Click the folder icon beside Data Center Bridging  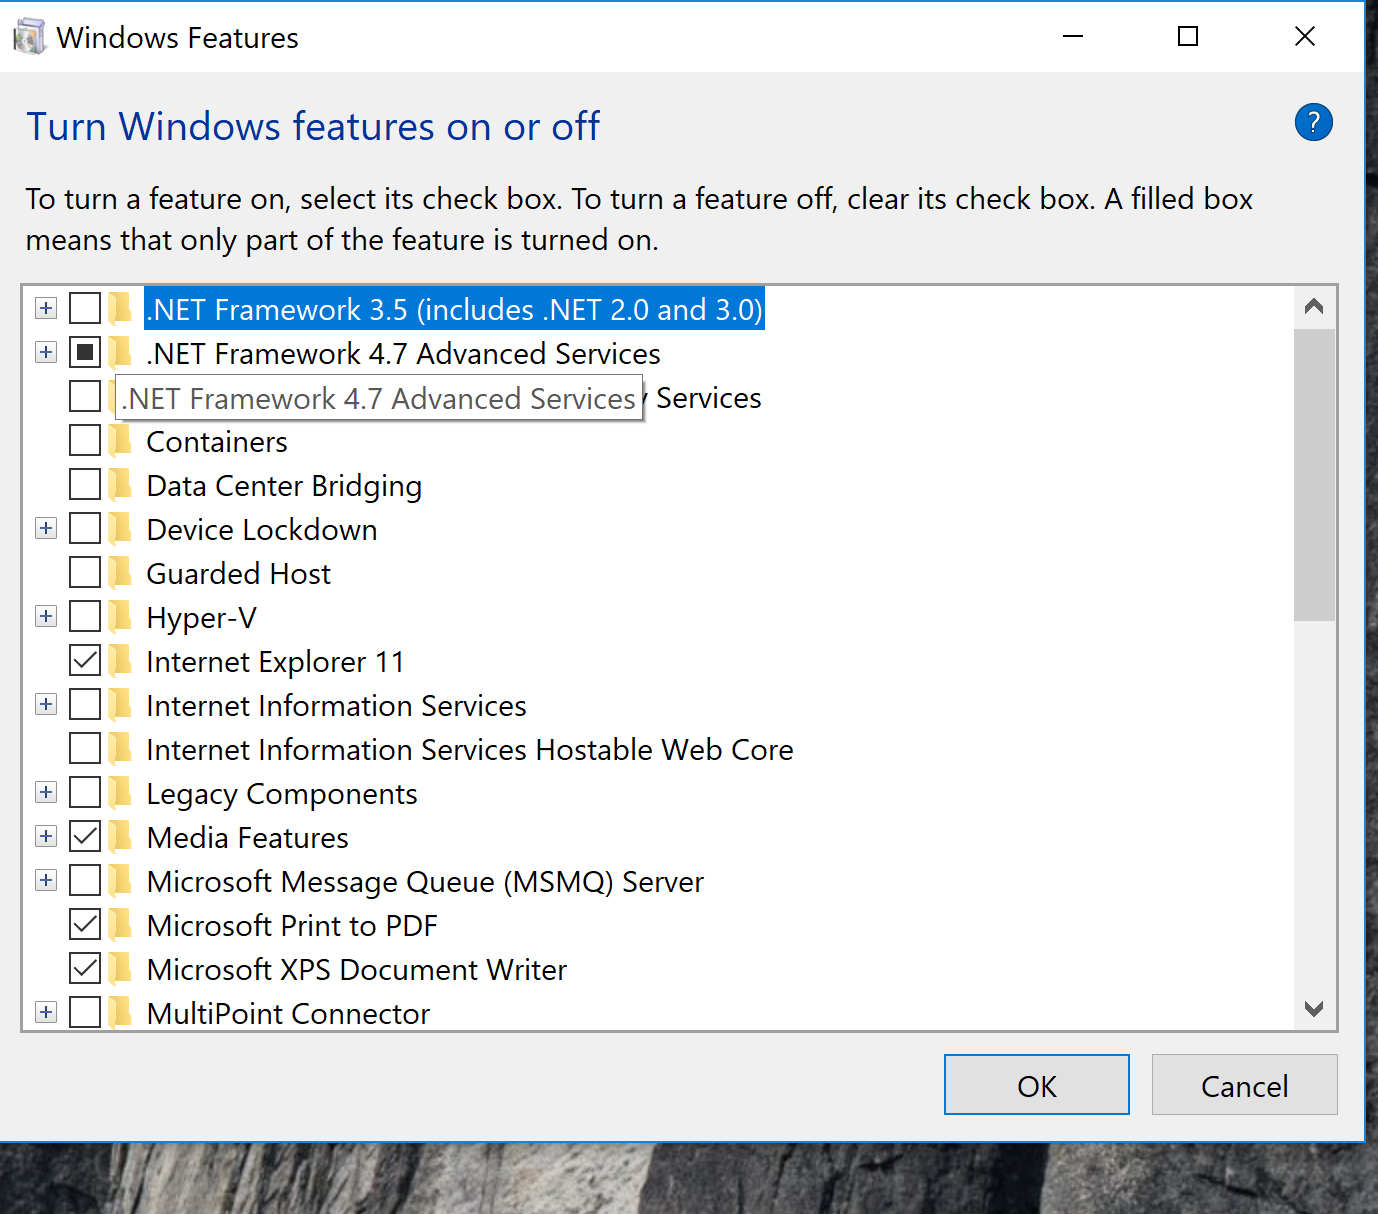(120, 485)
